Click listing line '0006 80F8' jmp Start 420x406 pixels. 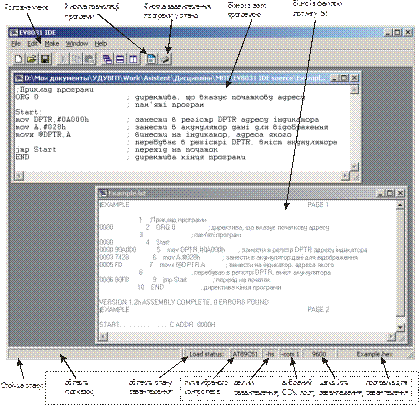pyautogui.click(x=185, y=280)
